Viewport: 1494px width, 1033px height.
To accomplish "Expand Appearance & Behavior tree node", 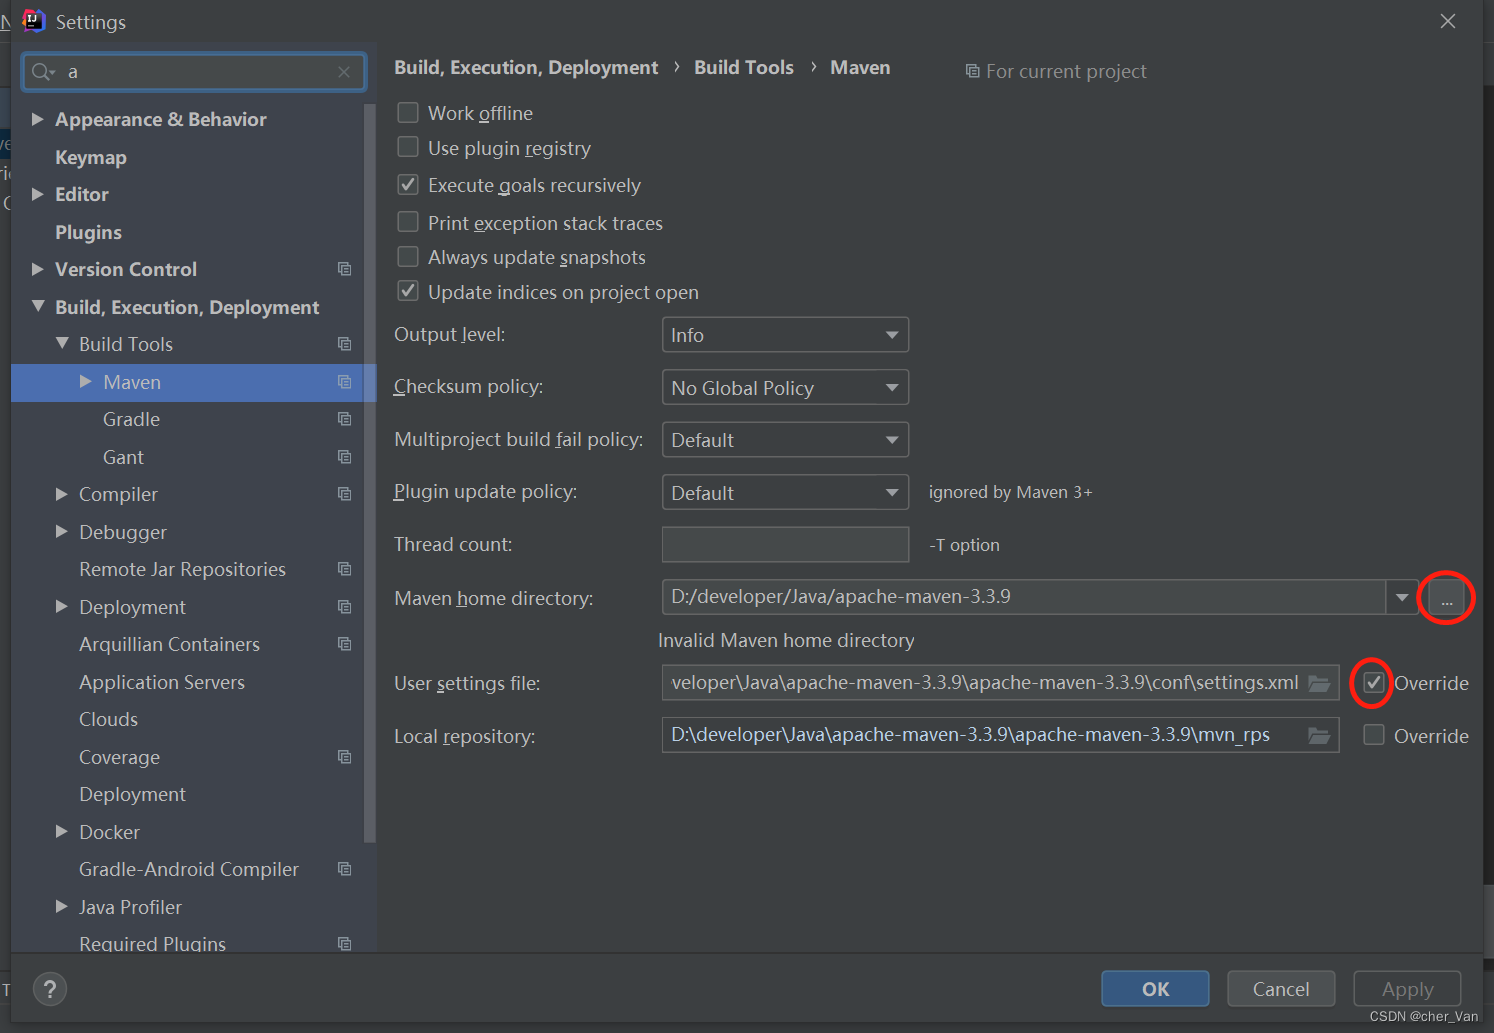I will [38, 119].
